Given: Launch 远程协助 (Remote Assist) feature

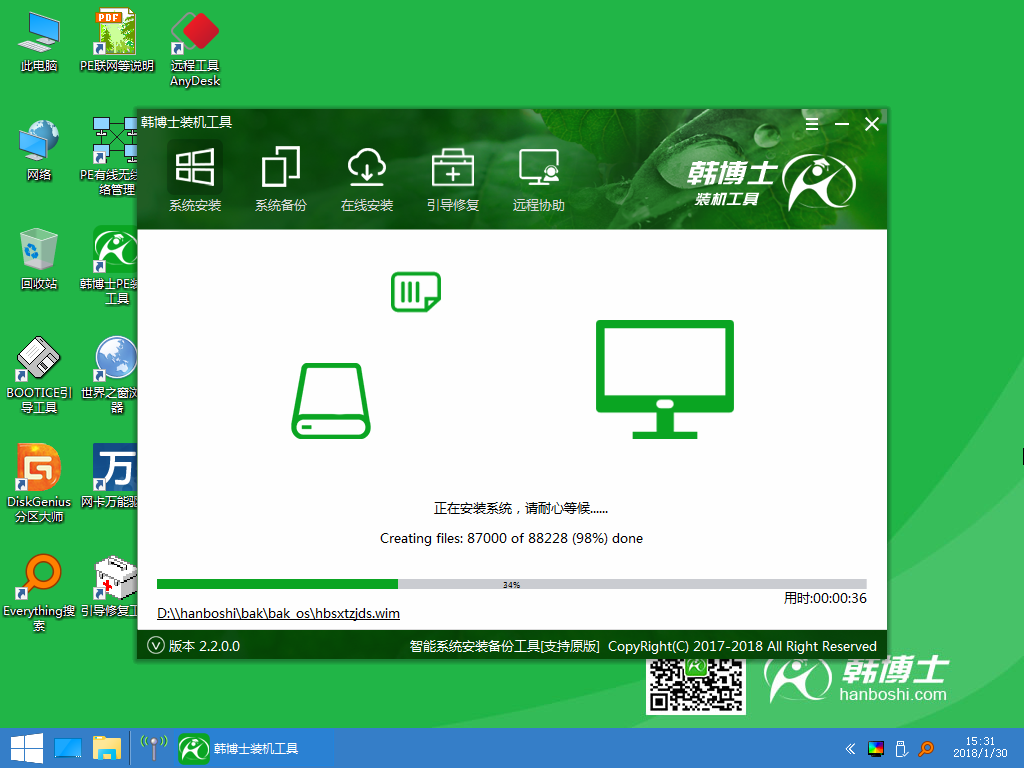Looking at the screenshot, I should (x=539, y=178).
